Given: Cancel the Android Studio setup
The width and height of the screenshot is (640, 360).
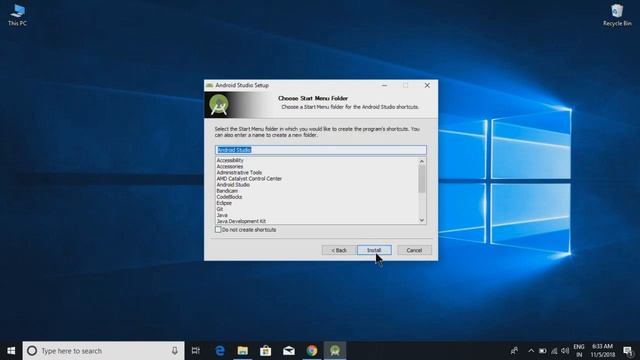Looking at the screenshot, I should pos(414,250).
